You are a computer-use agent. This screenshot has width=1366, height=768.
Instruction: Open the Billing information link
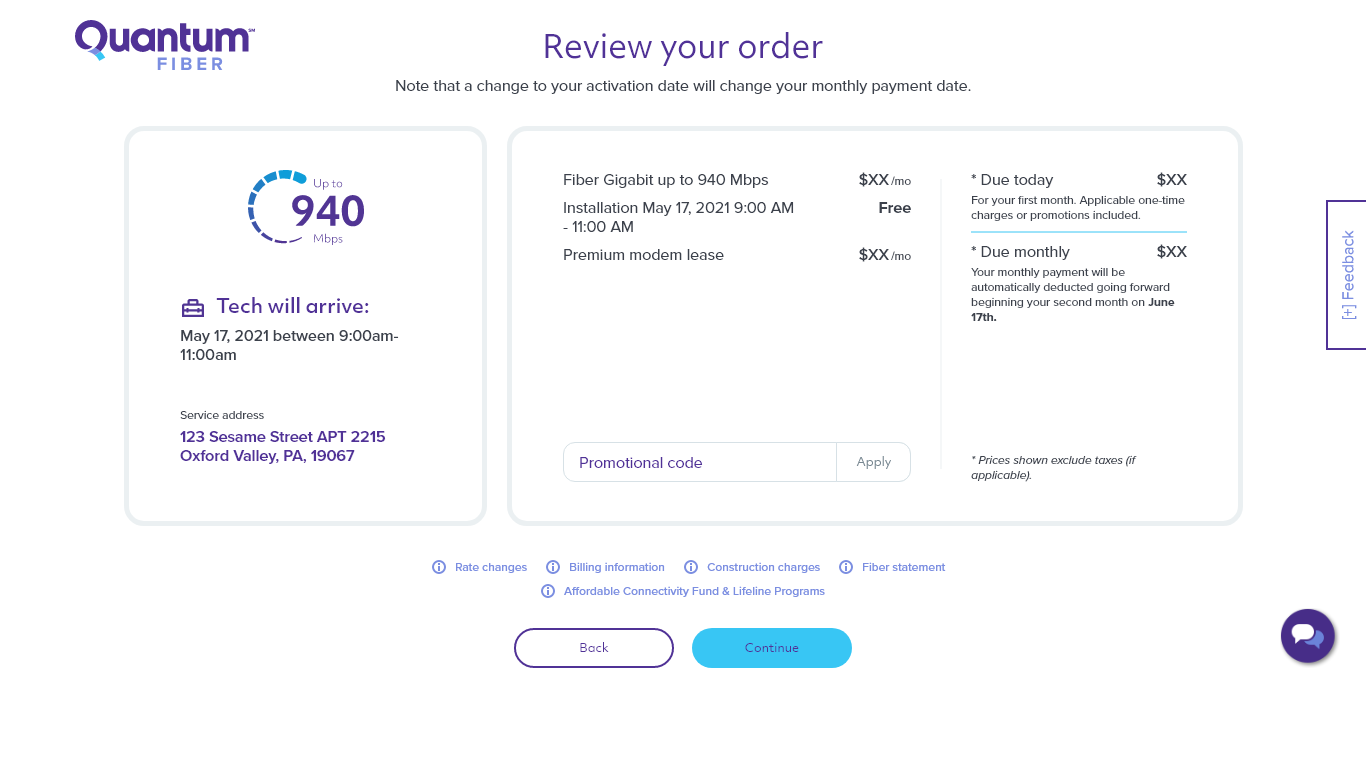pos(617,567)
